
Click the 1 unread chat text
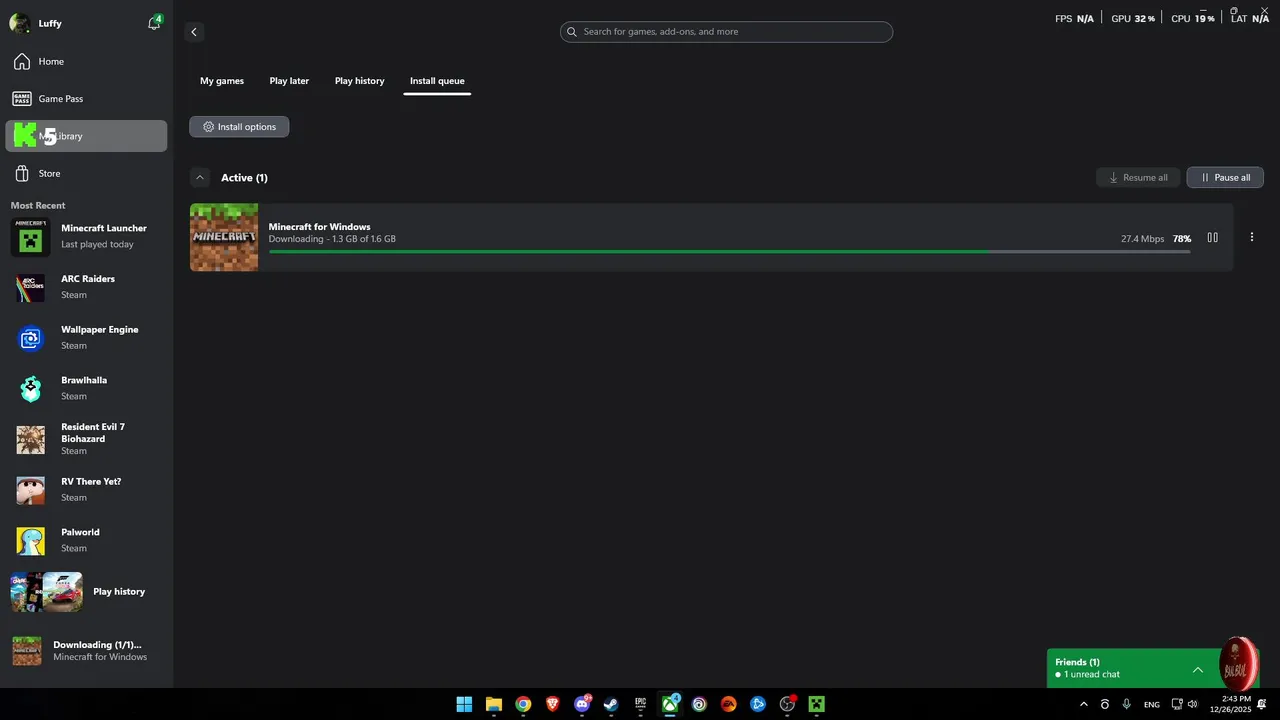[x=1092, y=675]
